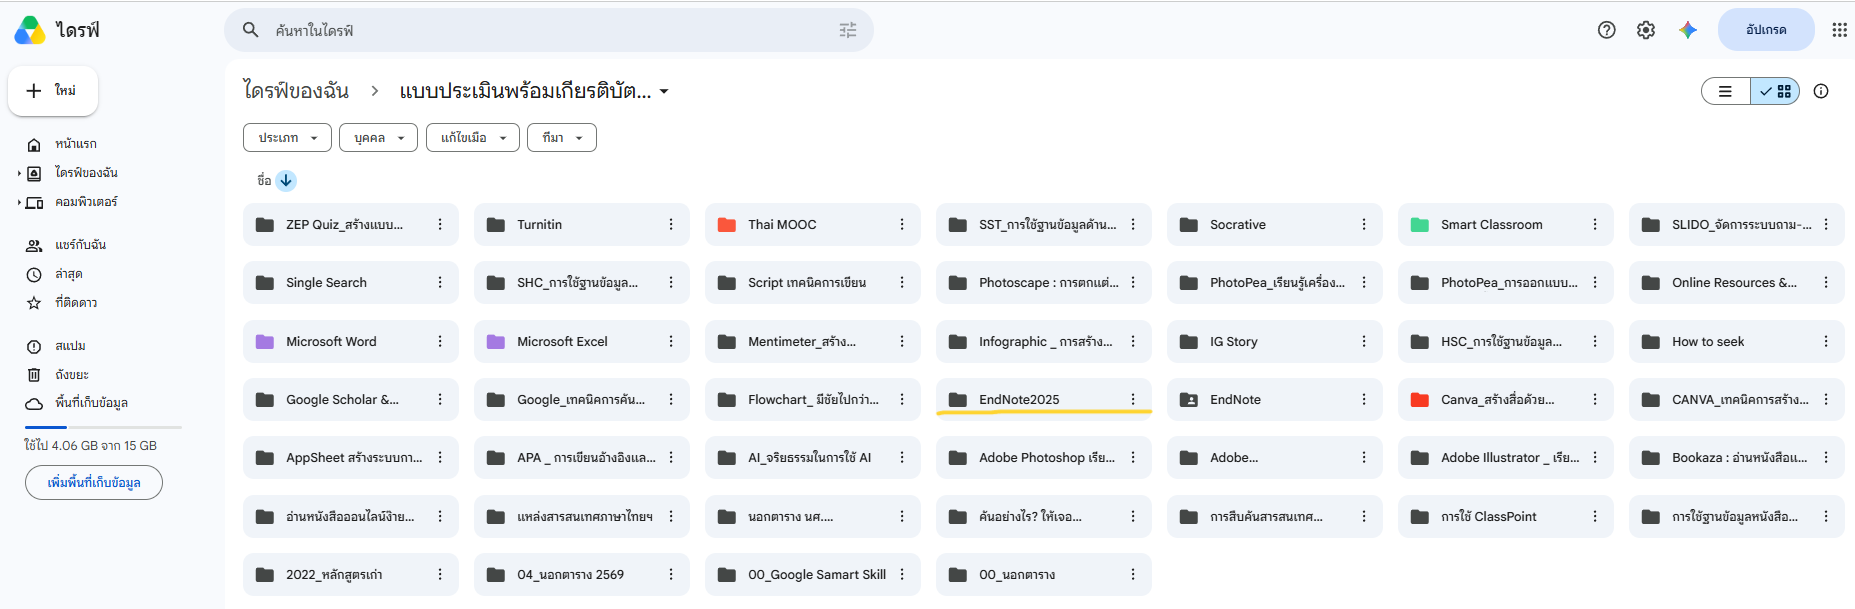Open the Settings gear icon

1646,30
